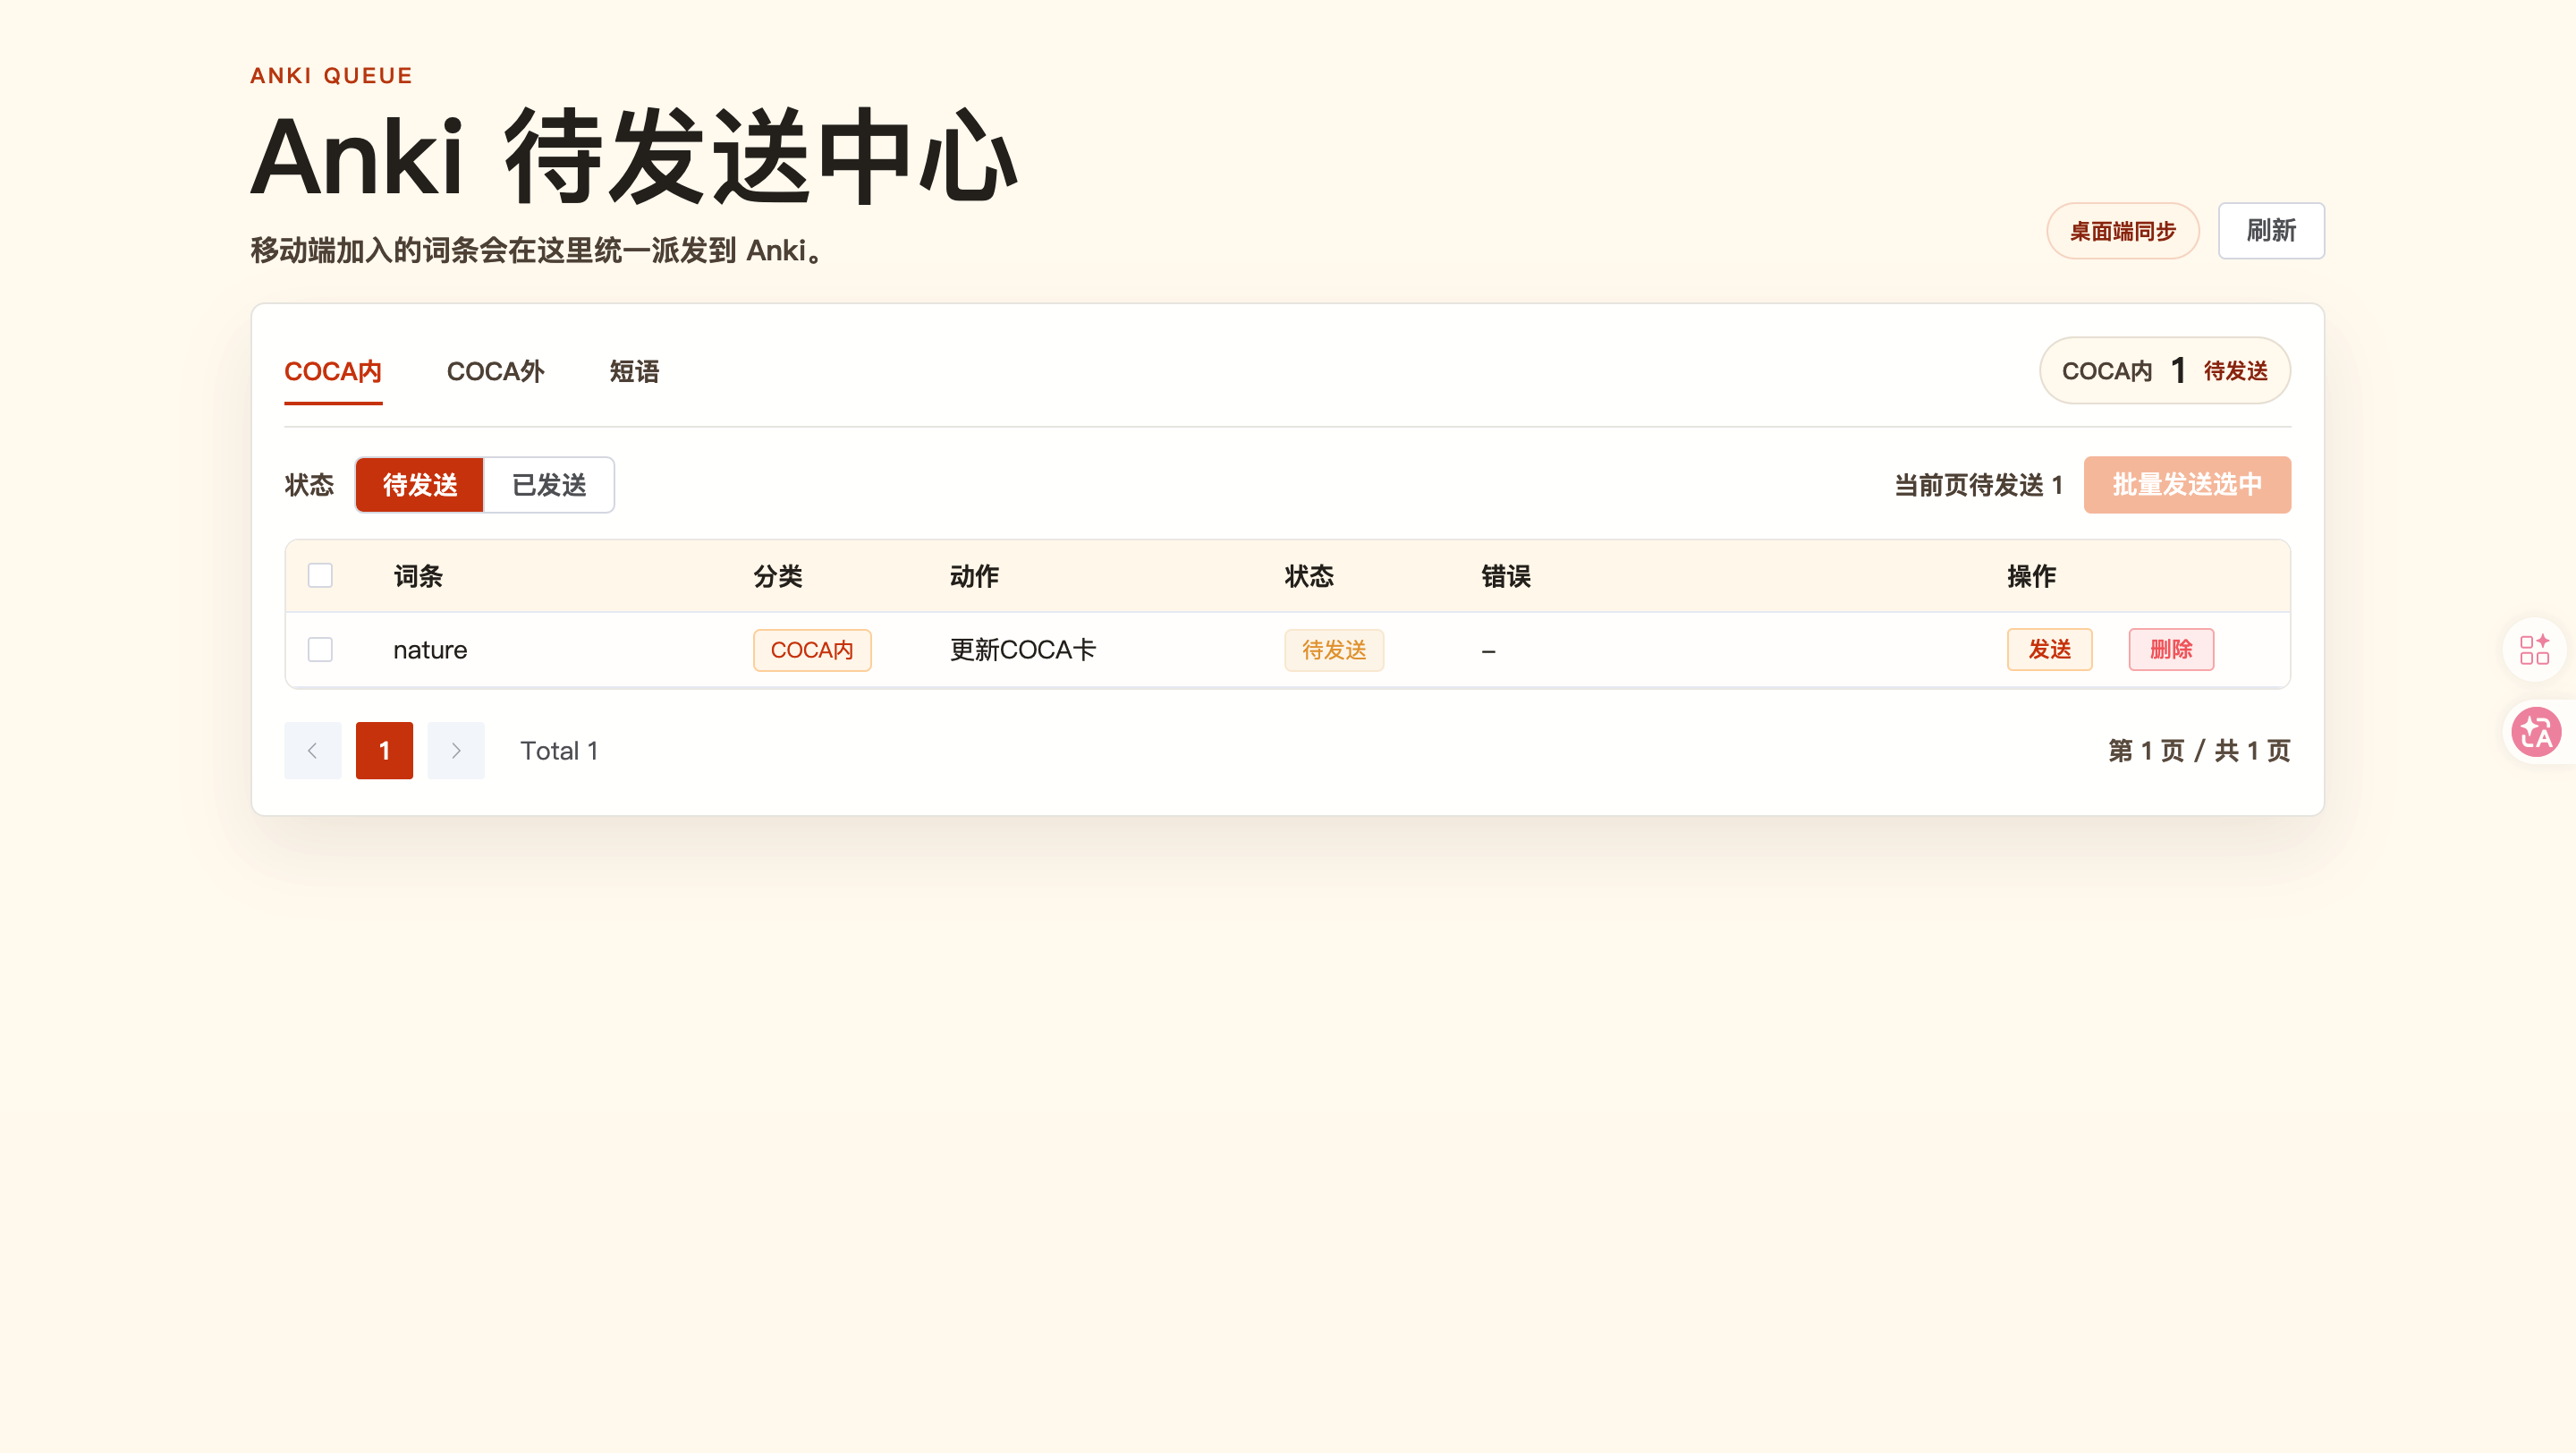
Task: Click the COCA内 category tag in nature row
Action: click(812, 650)
